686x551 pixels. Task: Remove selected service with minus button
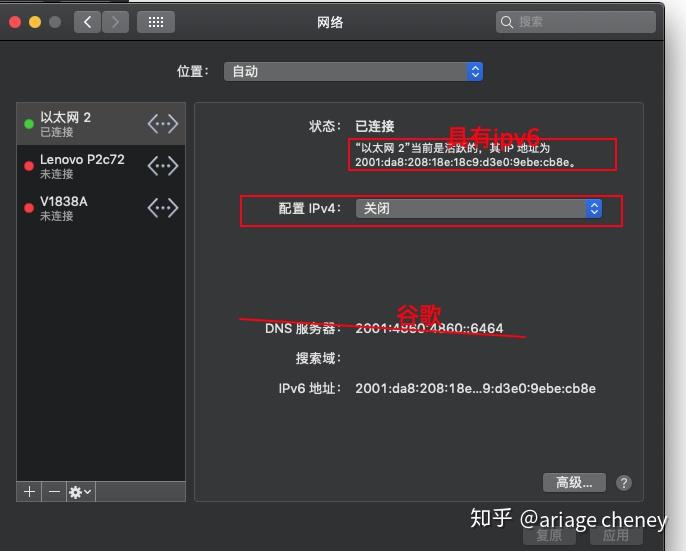pos(54,491)
